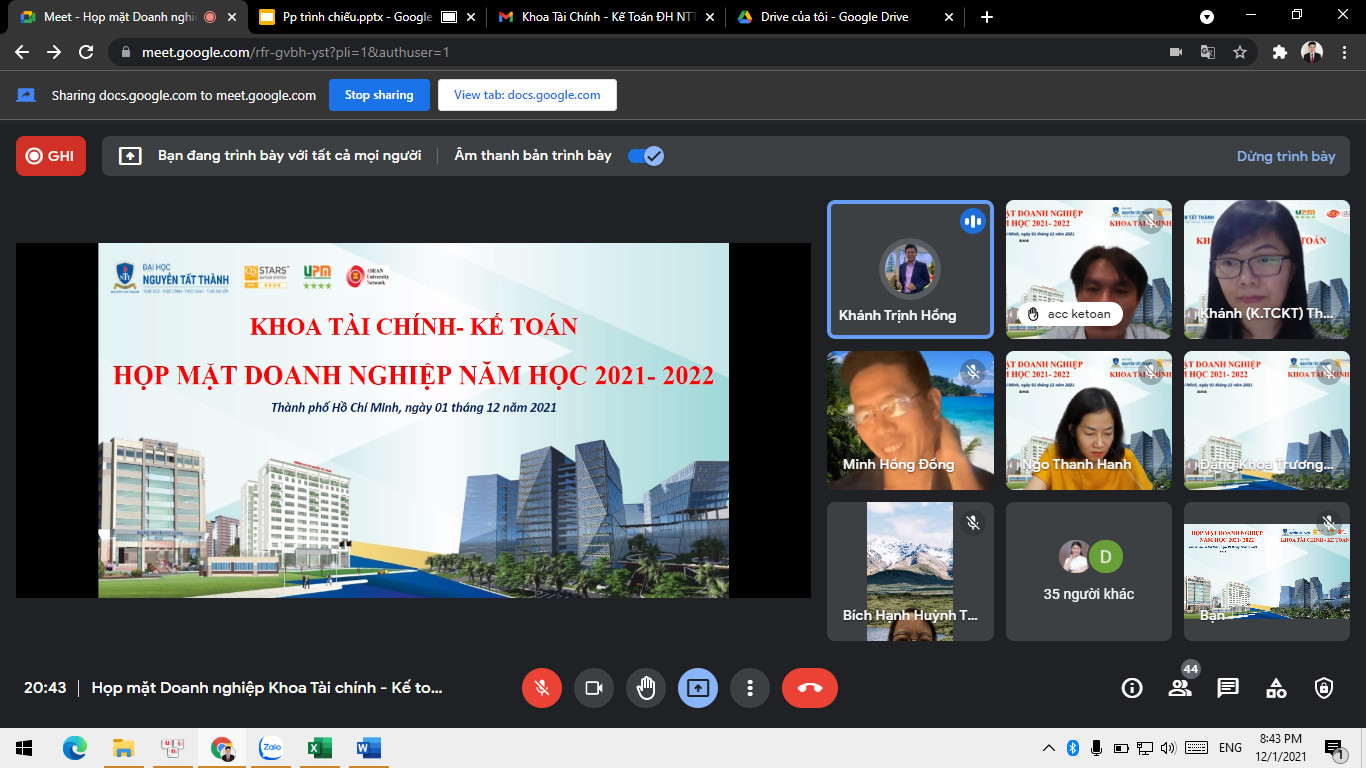Leave the call with red hang-up button
This screenshot has height=768, width=1366.
[x=810, y=688]
